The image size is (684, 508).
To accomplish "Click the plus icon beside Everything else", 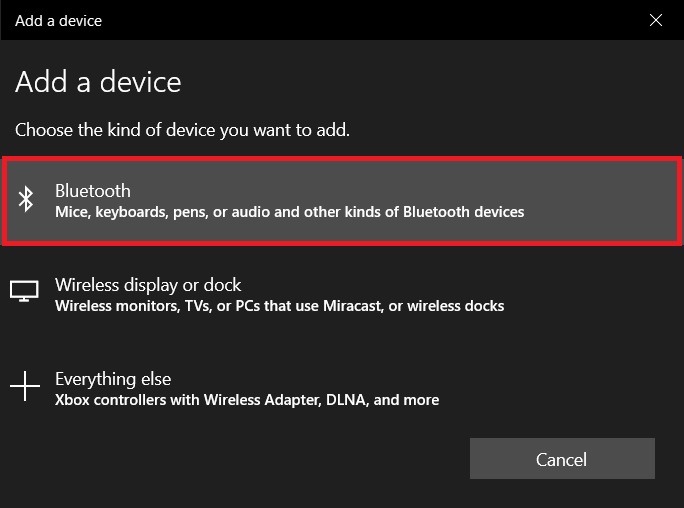I will click(25, 386).
